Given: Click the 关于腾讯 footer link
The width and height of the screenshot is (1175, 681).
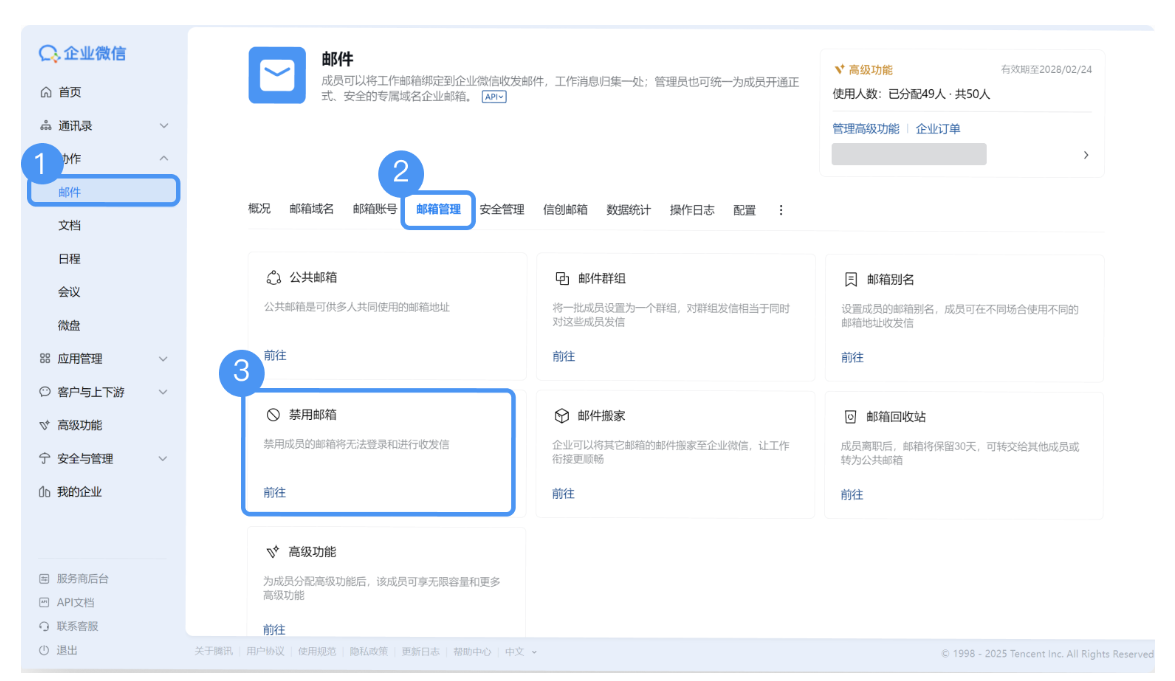Looking at the screenshot, I should pos(214,651).
